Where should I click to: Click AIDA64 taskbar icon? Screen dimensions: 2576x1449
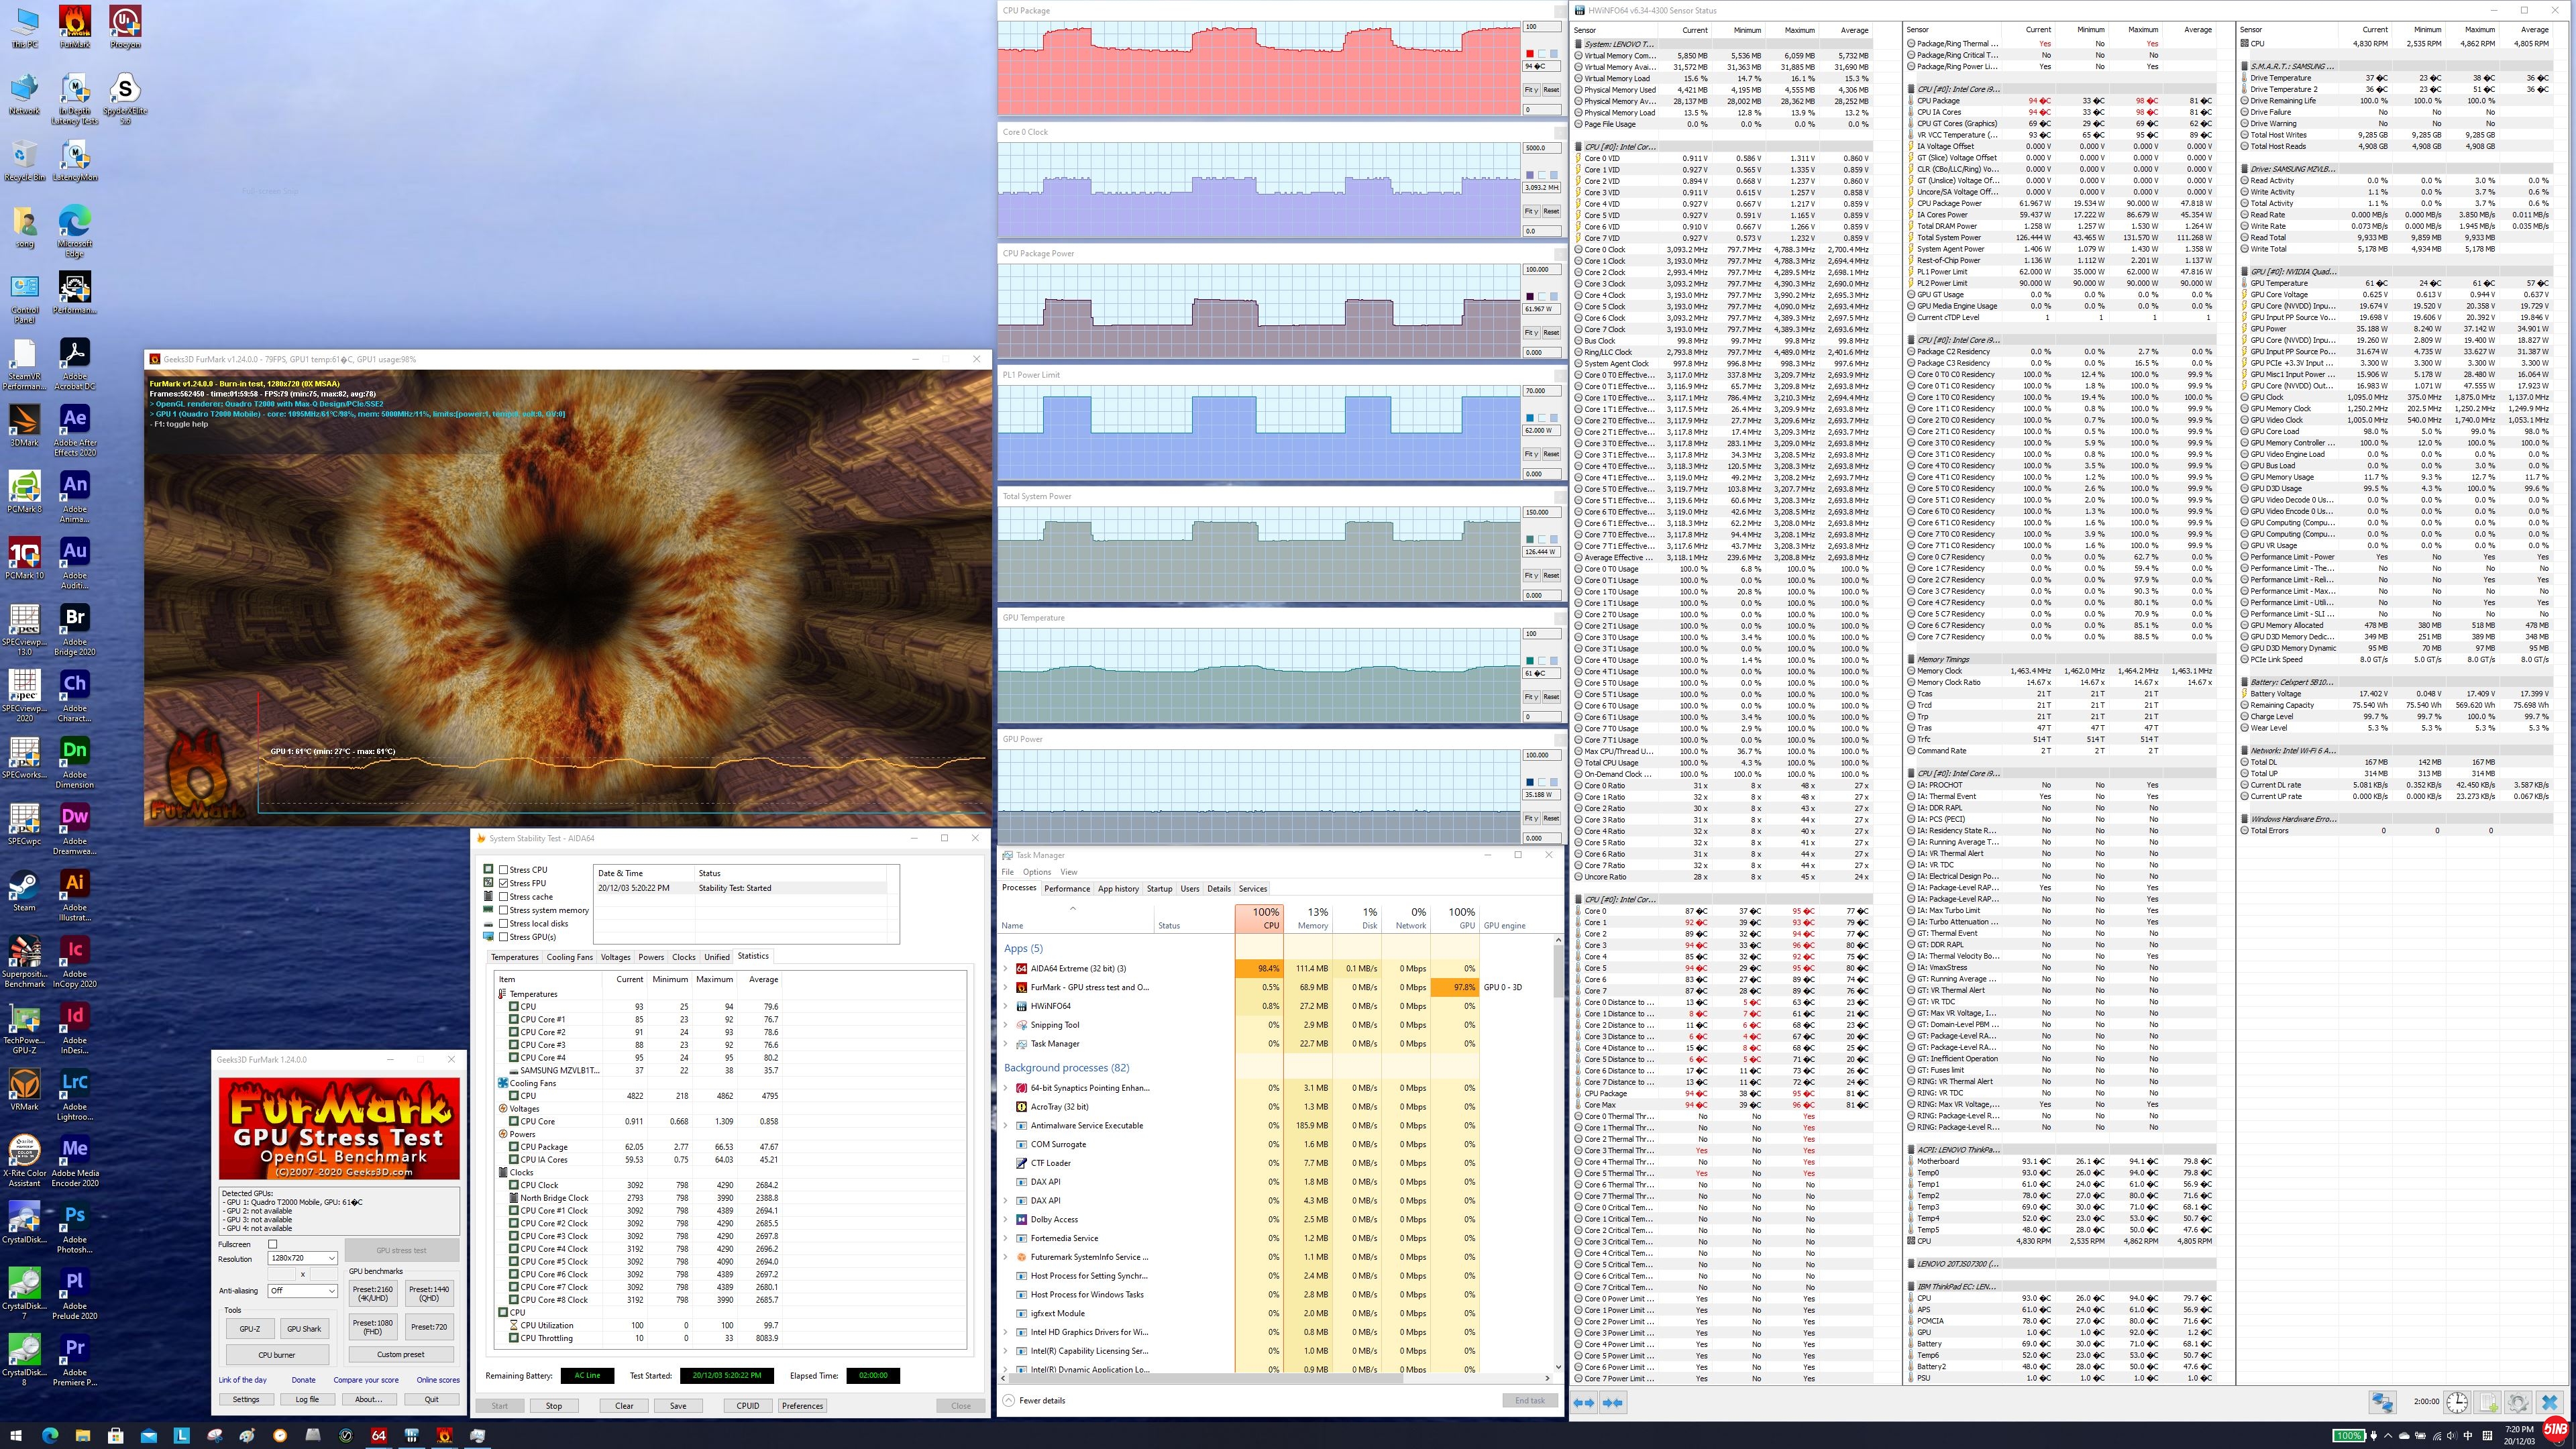pyautogui.click(x=378, y=1435)
